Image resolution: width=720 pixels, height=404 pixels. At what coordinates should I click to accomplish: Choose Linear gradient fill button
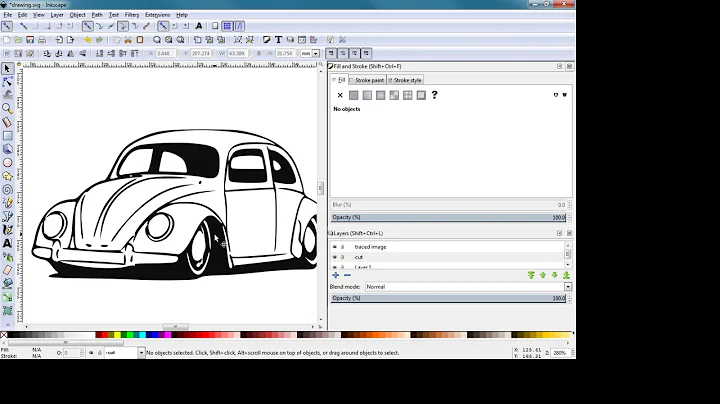367,95
